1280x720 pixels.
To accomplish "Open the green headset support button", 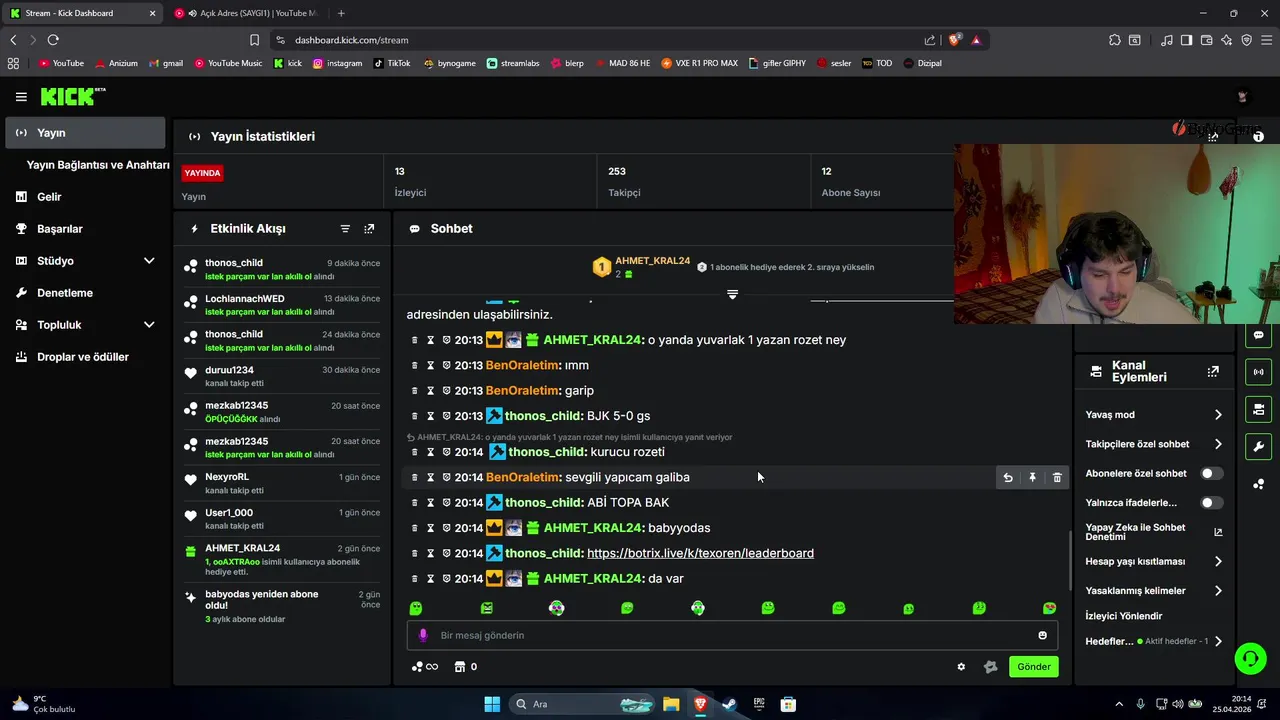I will click(x=1250, y=658).
